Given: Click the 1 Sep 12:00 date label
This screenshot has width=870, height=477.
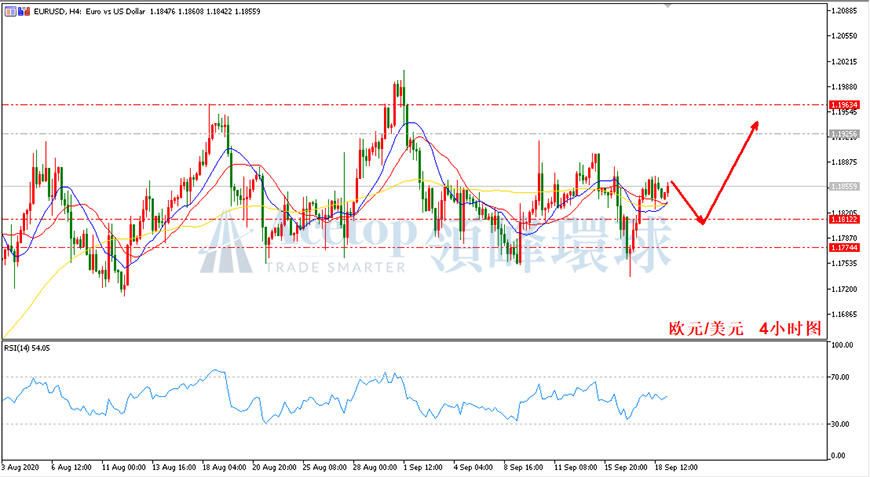Looking at the screenshot, I should tap(423, 468).
